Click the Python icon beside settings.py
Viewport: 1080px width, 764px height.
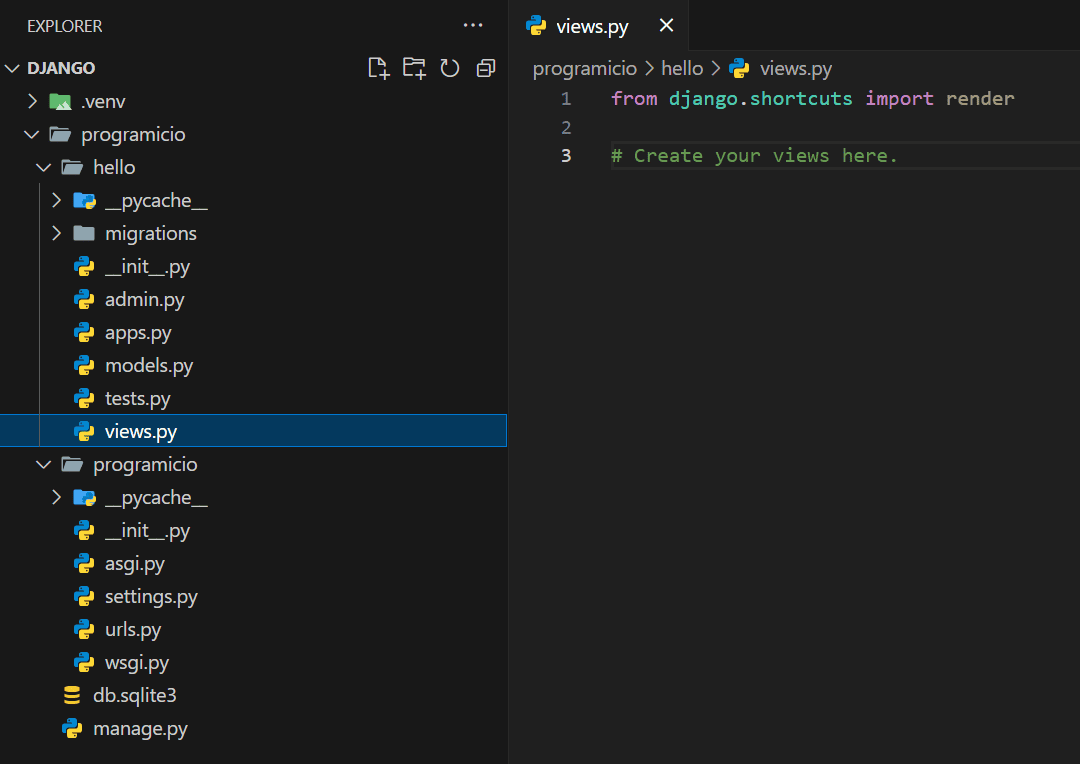(x=84, y=597)
